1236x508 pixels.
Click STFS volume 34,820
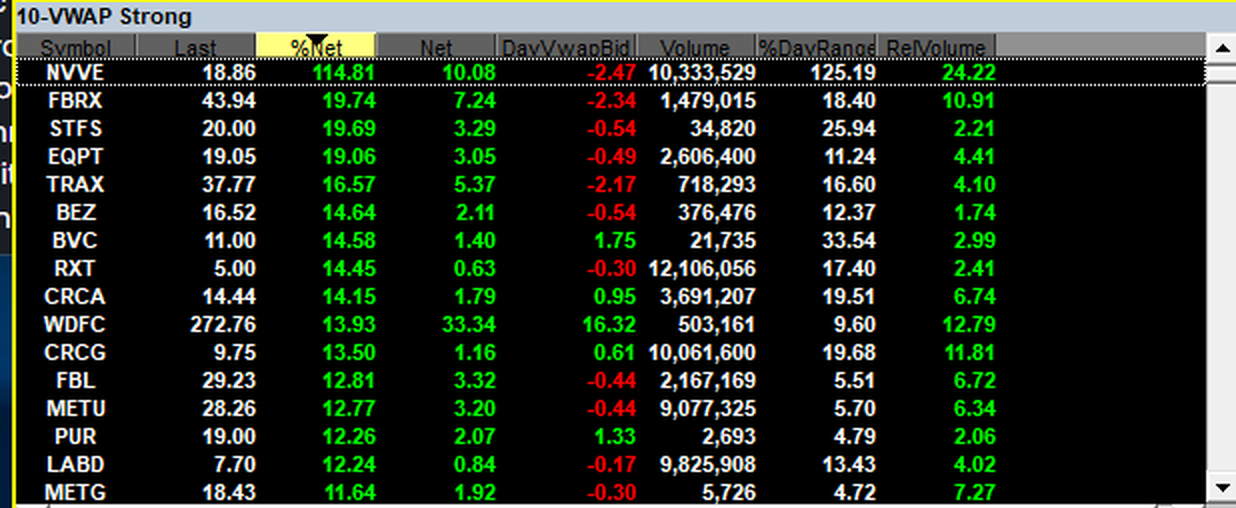(x=723, y=128)
